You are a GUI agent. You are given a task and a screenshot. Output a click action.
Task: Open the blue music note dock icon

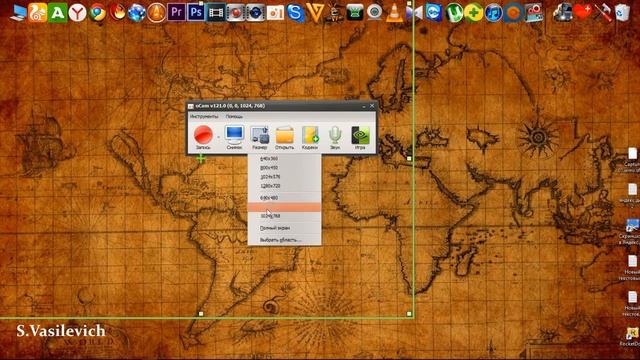coord(493,13)
